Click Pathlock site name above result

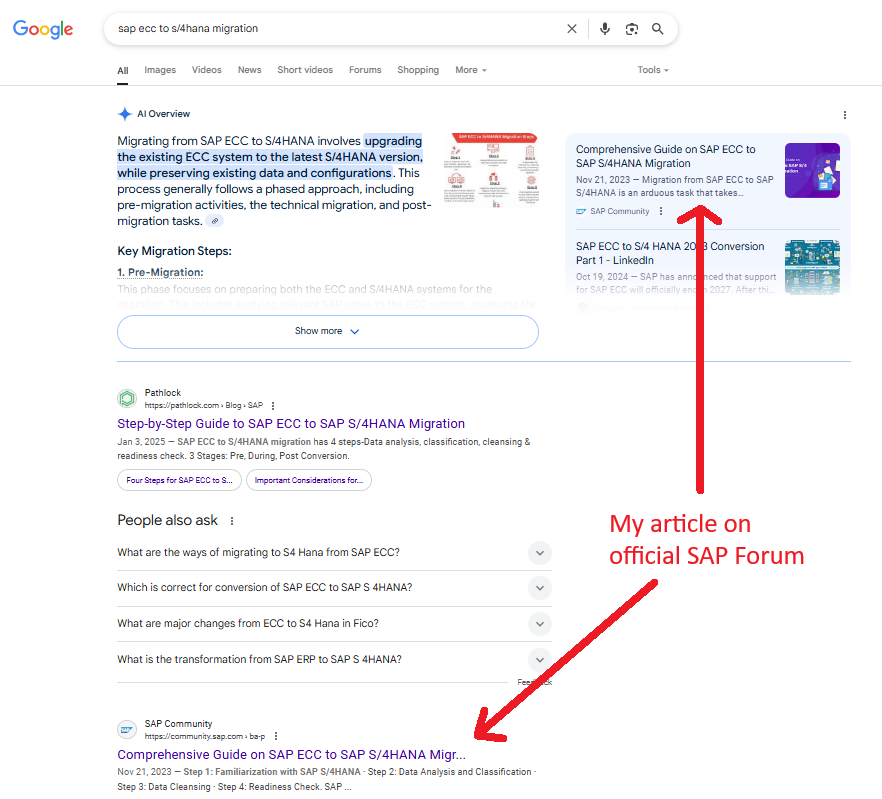pyautogui.click(x=163, y=393)
